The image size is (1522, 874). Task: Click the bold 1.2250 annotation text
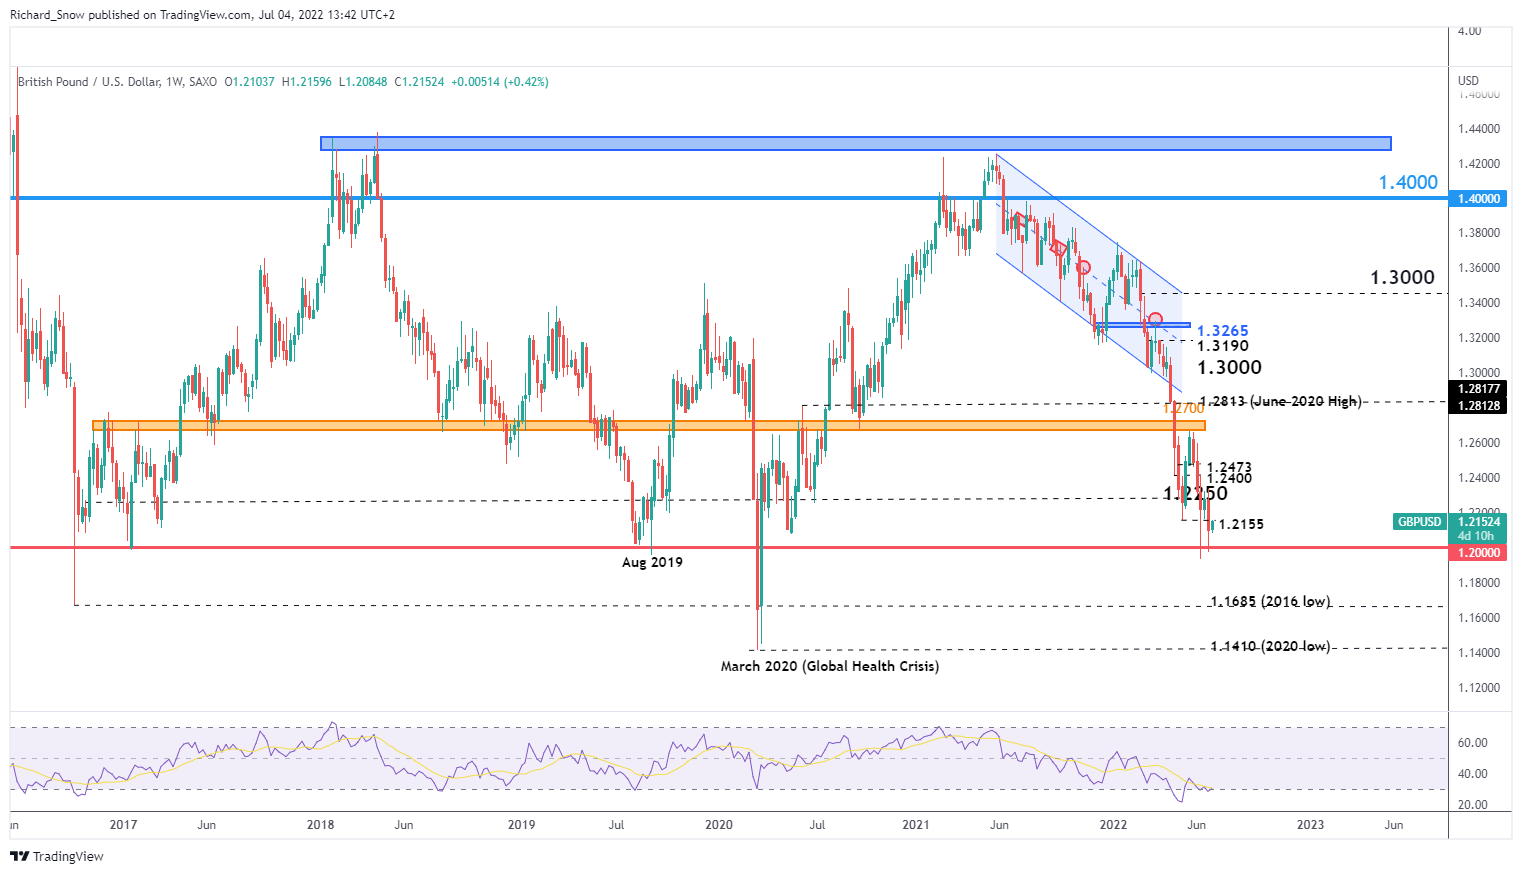1195,494
